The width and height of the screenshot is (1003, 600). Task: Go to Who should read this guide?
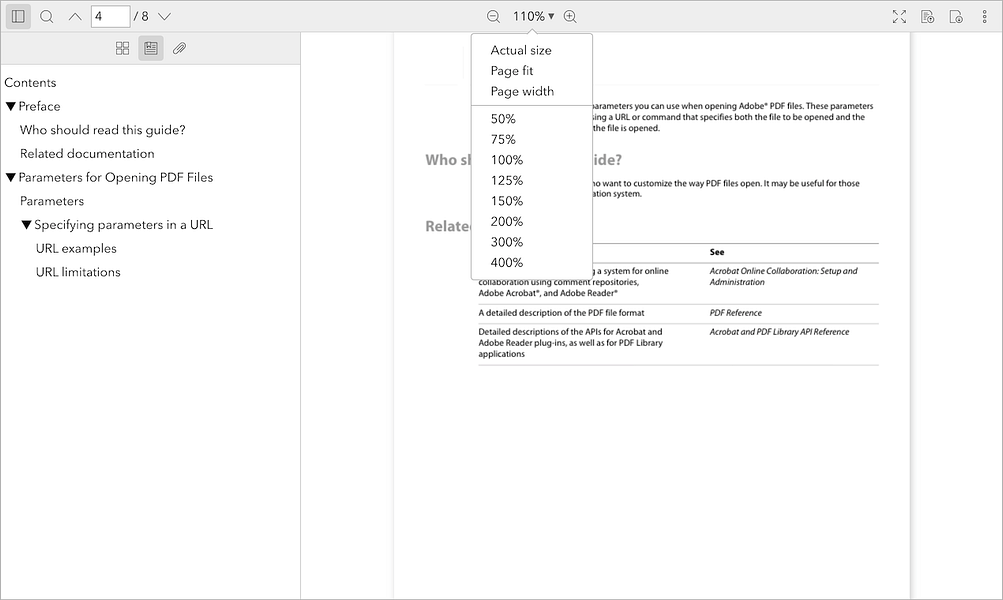pos(102,130)
